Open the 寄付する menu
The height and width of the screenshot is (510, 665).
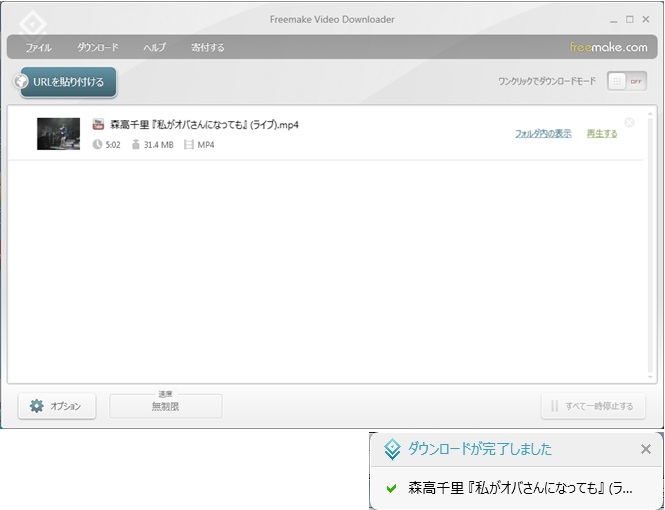(207, 47)
